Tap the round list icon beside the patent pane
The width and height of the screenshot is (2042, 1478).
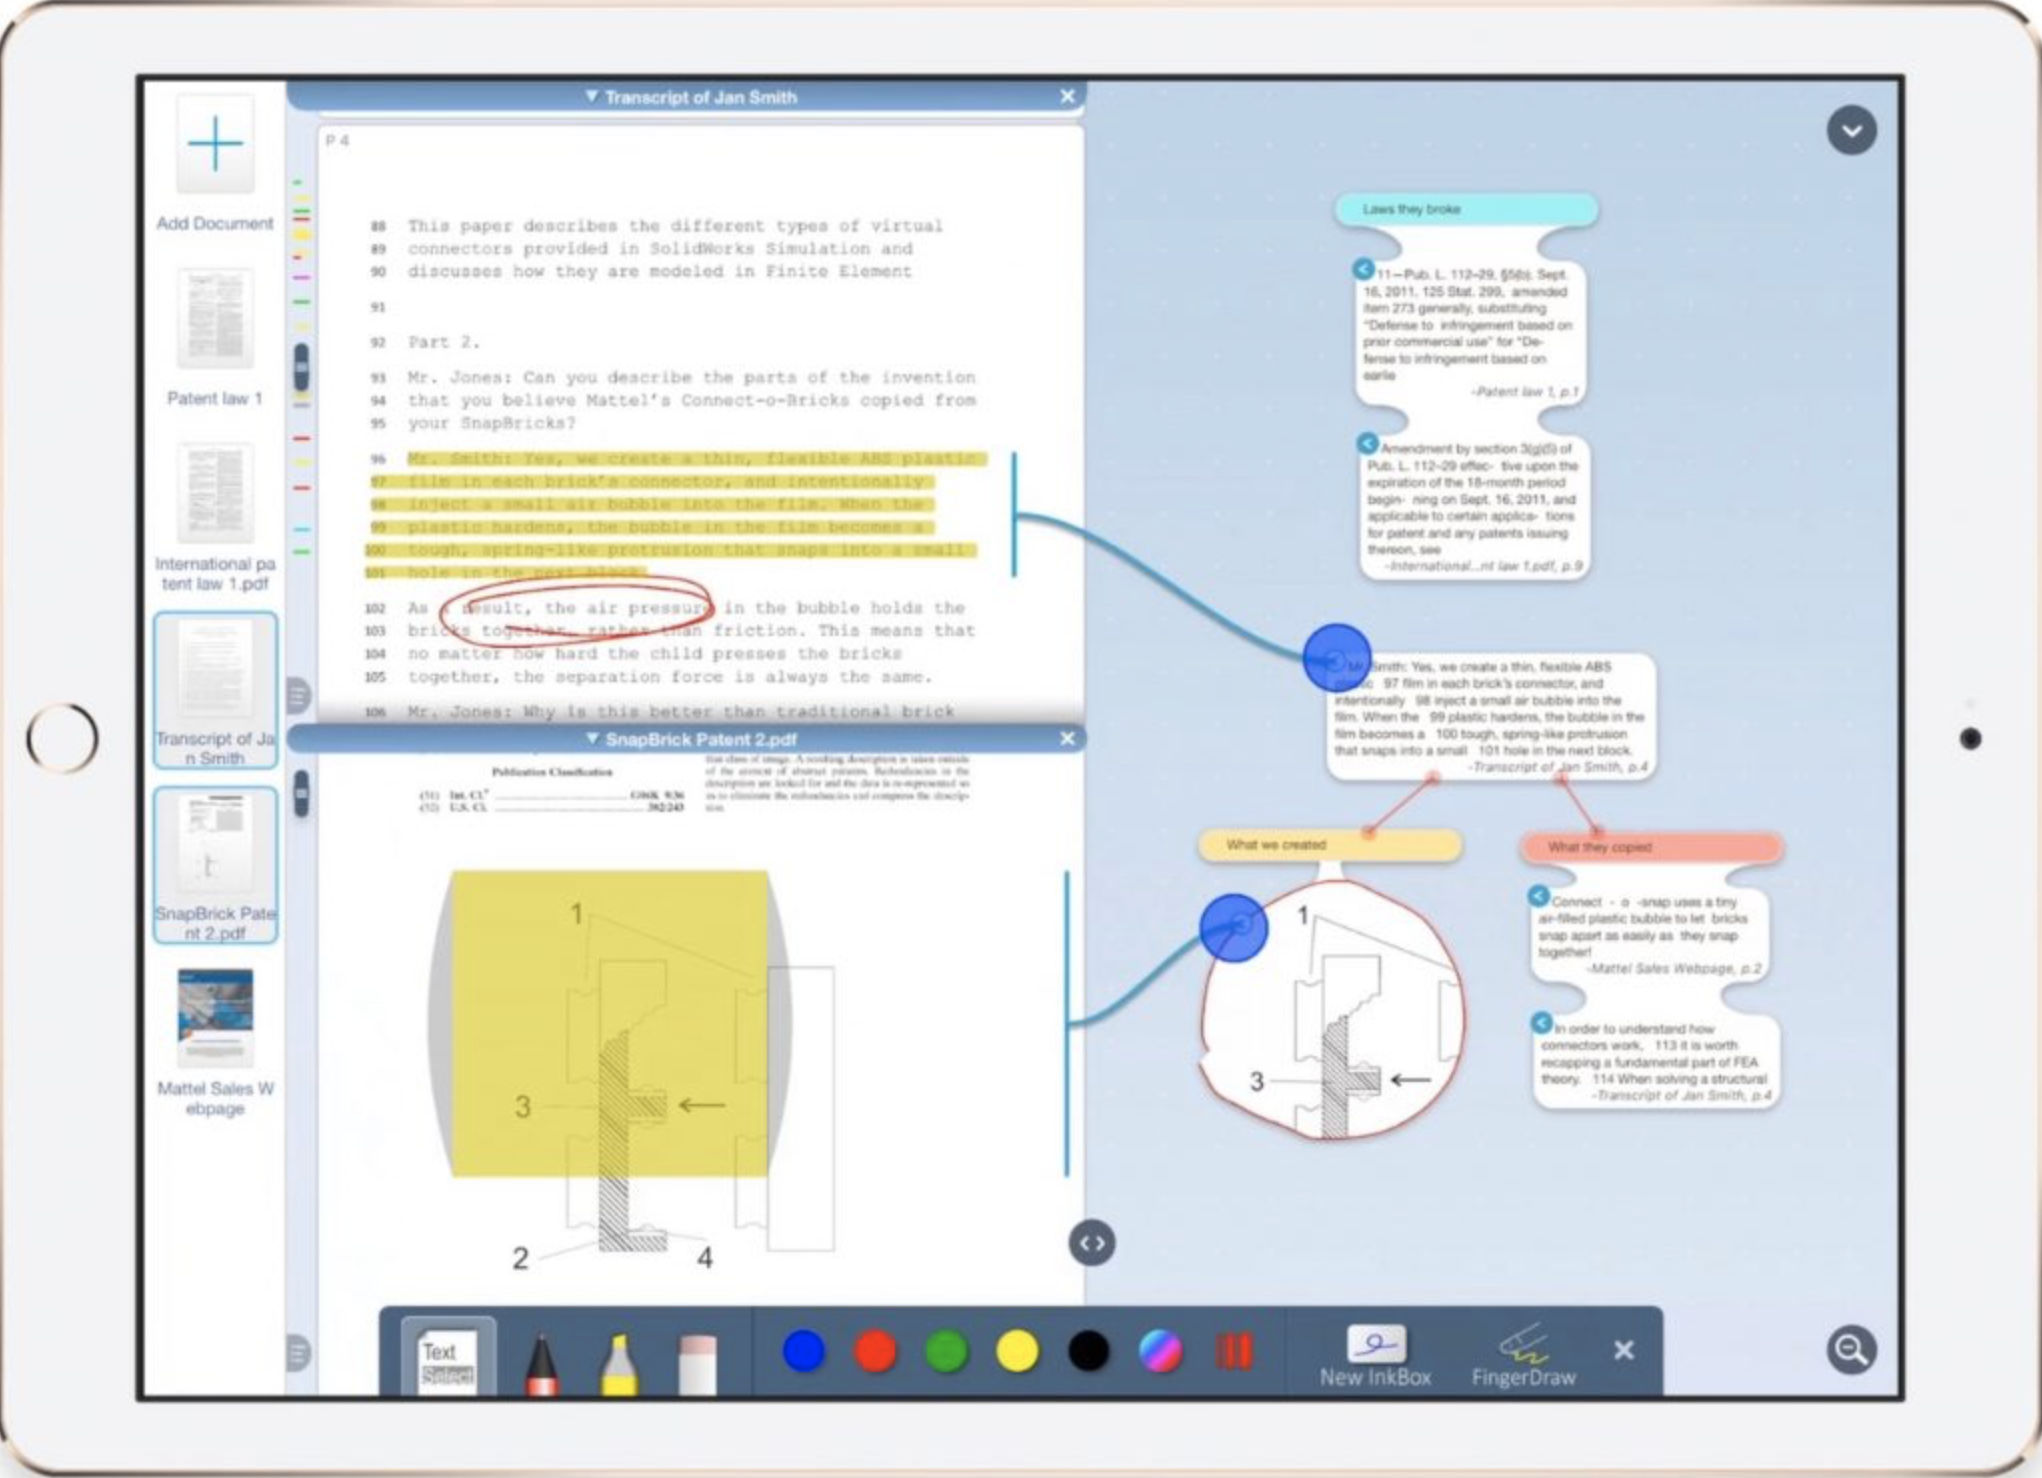tap(298, 1352)
